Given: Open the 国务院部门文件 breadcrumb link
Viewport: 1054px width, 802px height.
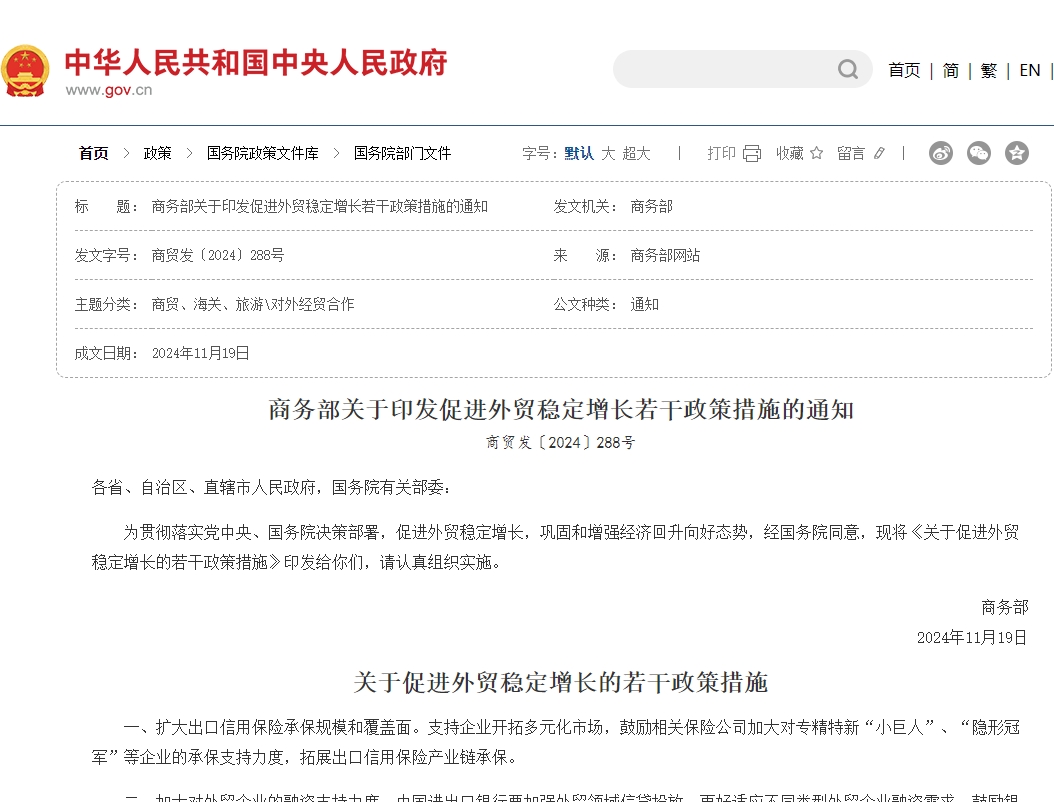Looking at the screenshot, I should (401, 153).
